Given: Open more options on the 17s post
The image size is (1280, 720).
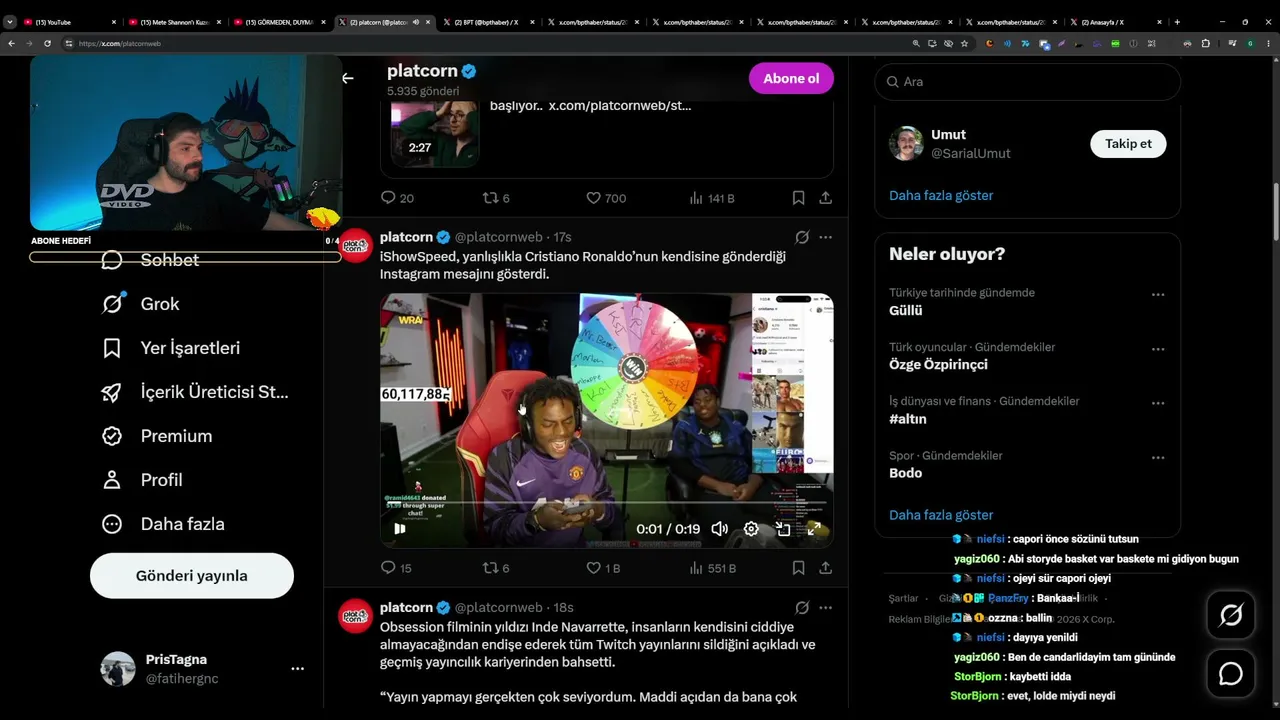Looking at the screenshot, I should tap(825, 237).
